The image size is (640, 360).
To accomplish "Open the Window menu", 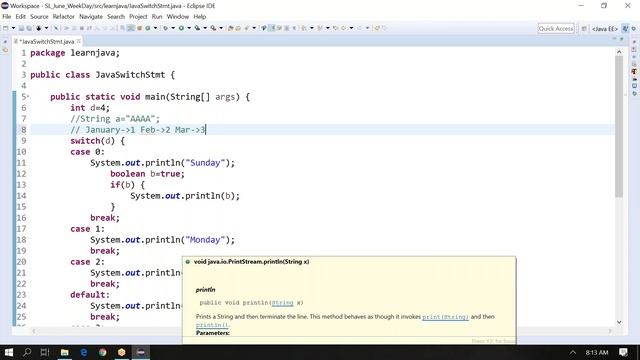I will pos(178,17).
